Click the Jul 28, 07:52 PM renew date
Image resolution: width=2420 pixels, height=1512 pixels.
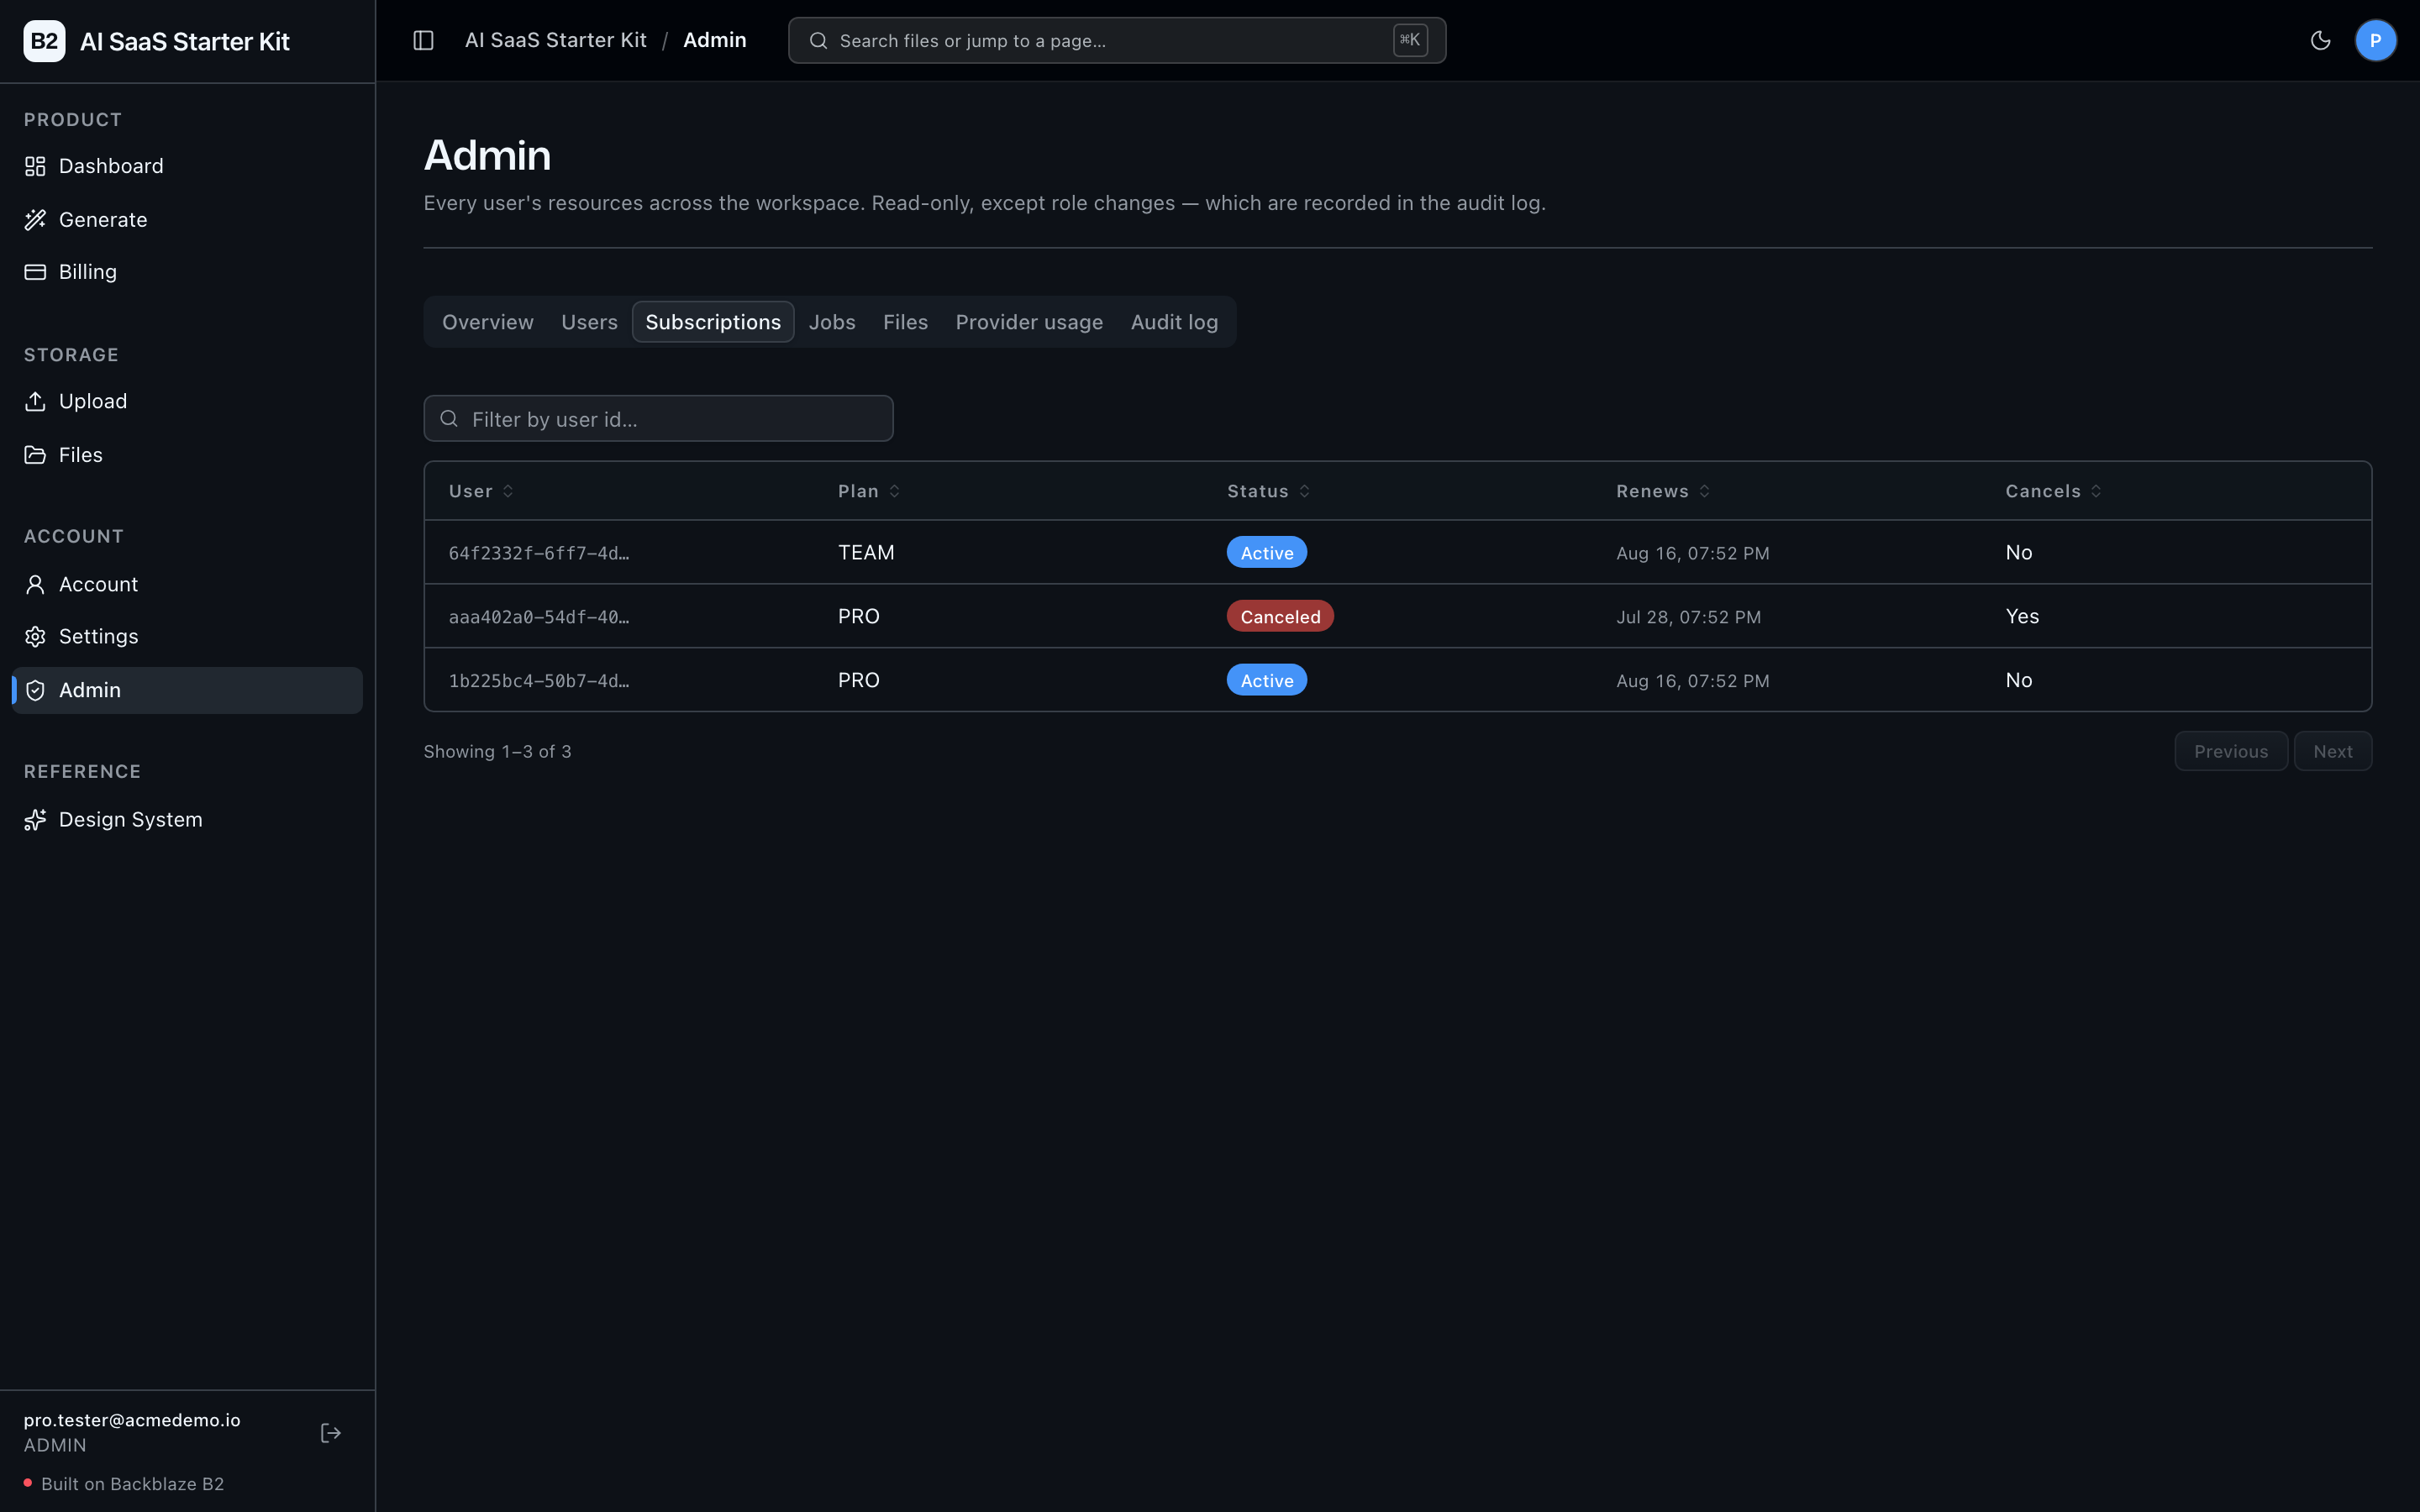(x=1688, y=617)
